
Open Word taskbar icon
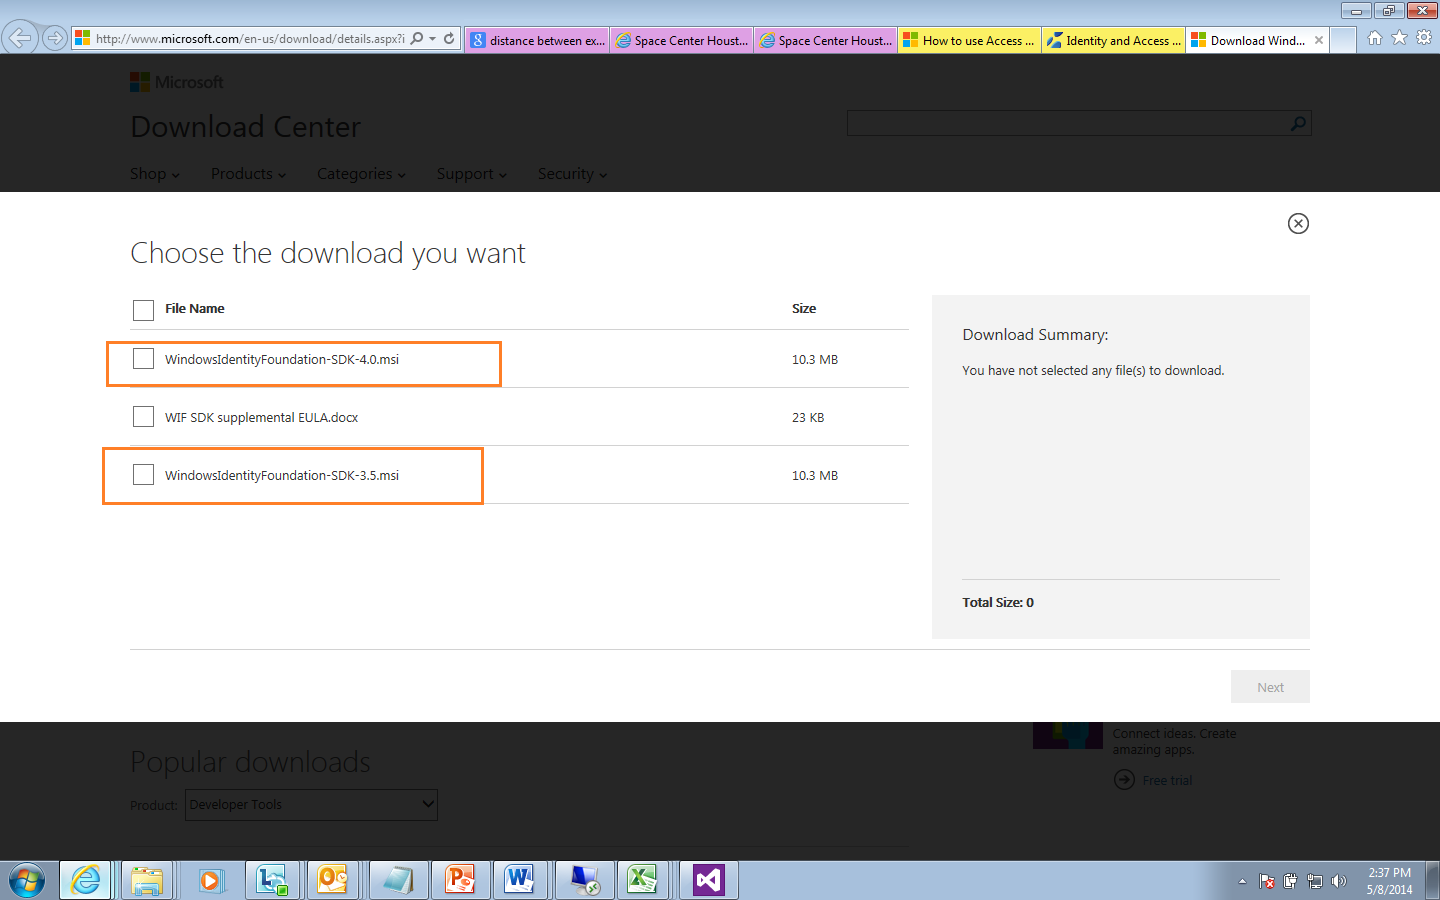click(x=519, y=880)
